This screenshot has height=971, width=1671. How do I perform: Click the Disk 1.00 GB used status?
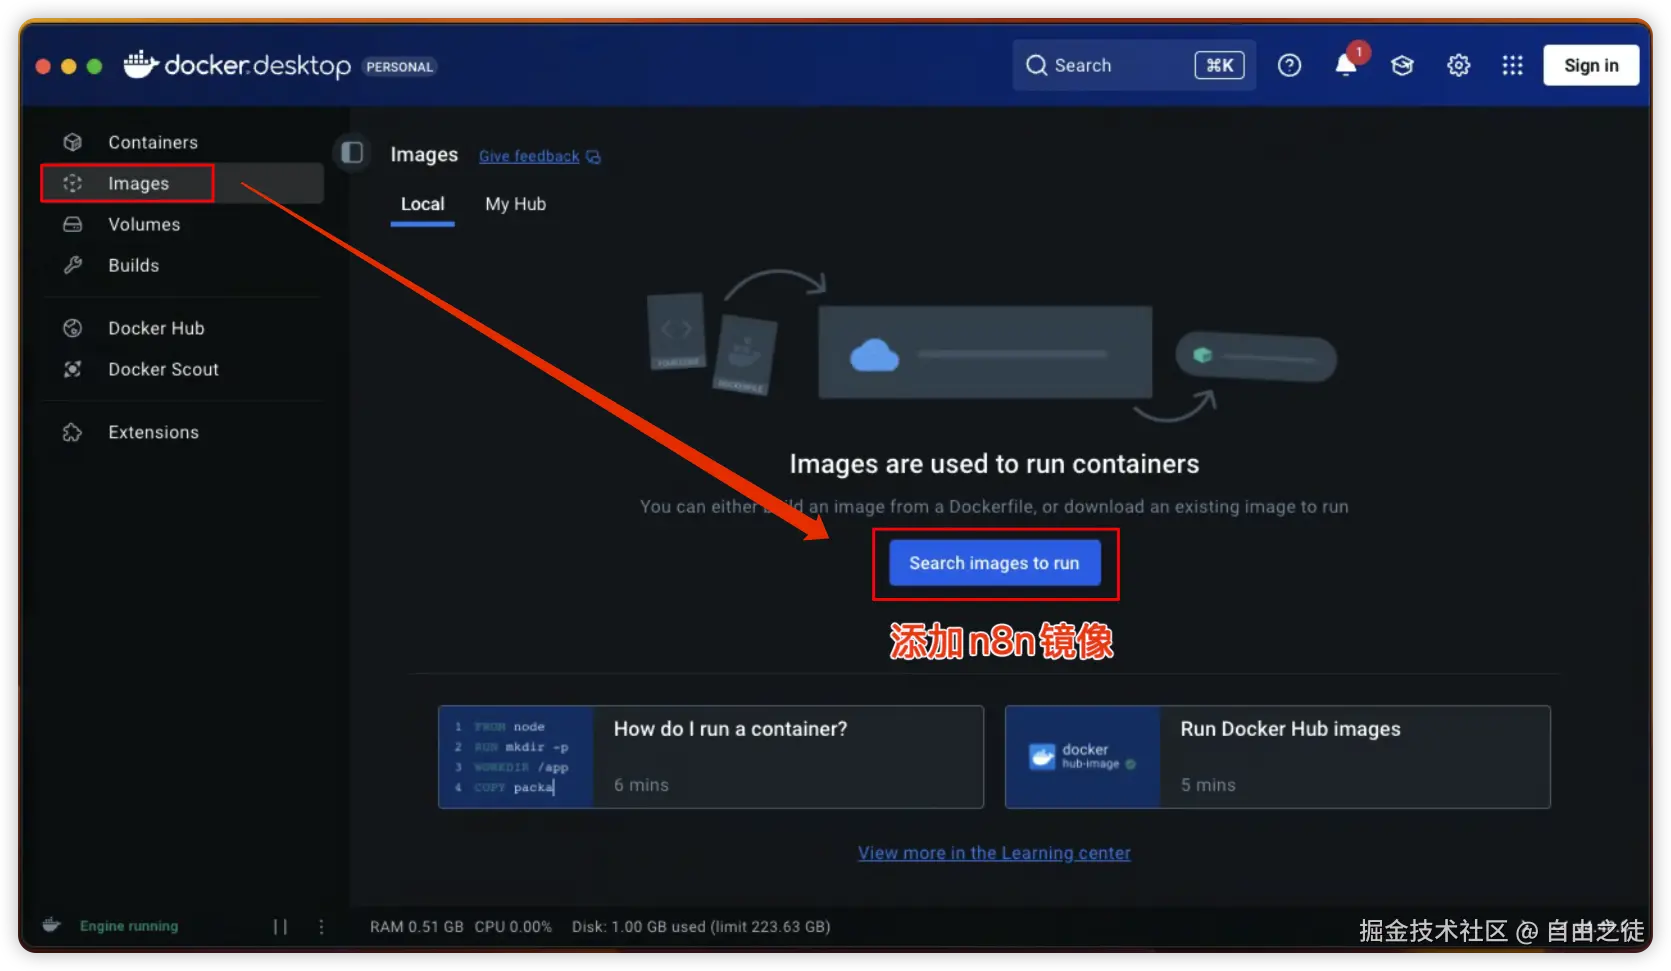pos(701,927)
